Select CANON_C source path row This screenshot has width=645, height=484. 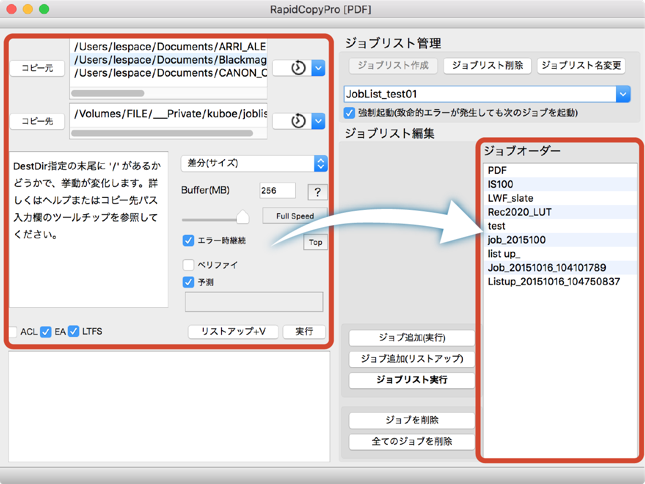[x=169, y=73]
